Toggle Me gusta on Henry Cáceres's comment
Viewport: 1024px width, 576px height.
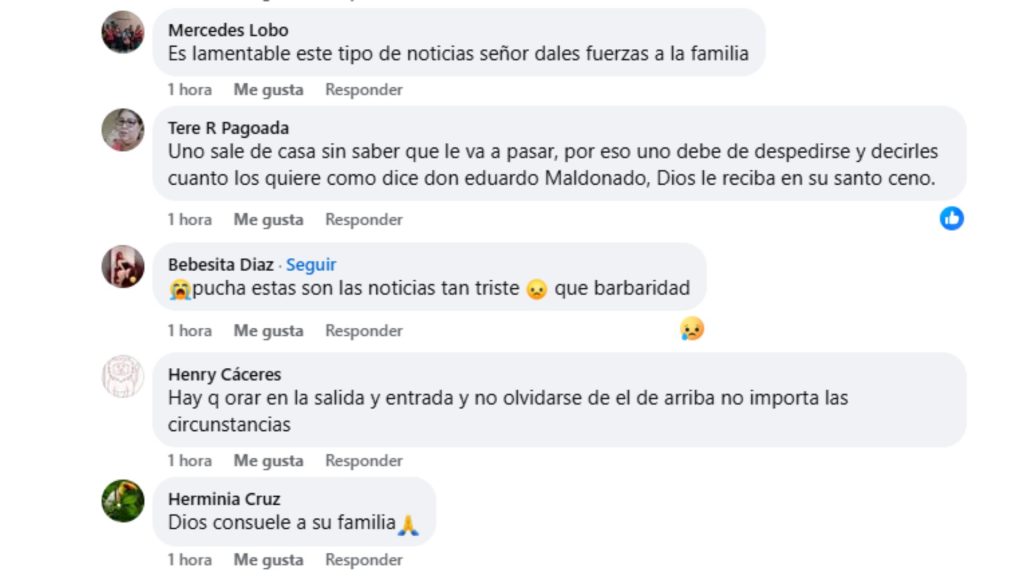(268, 460)
